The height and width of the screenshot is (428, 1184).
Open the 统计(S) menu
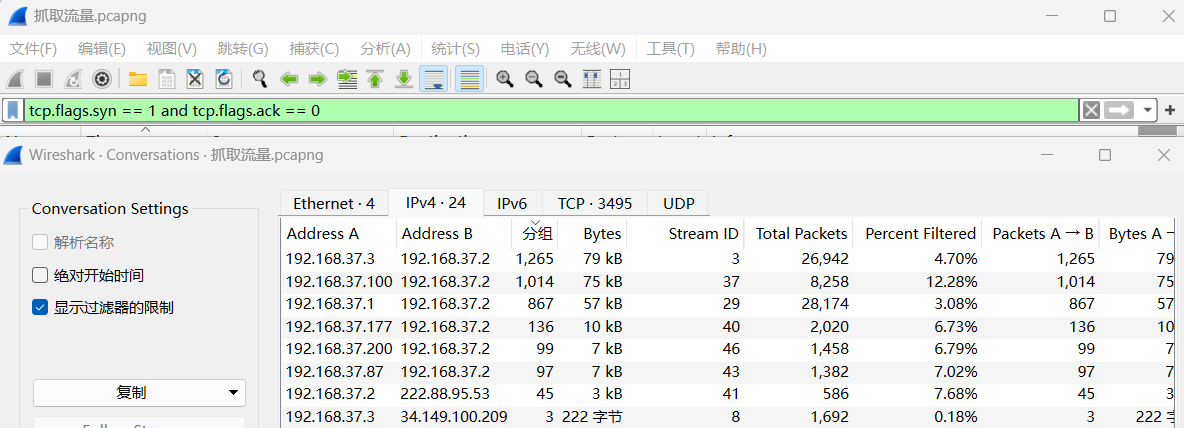455,49
